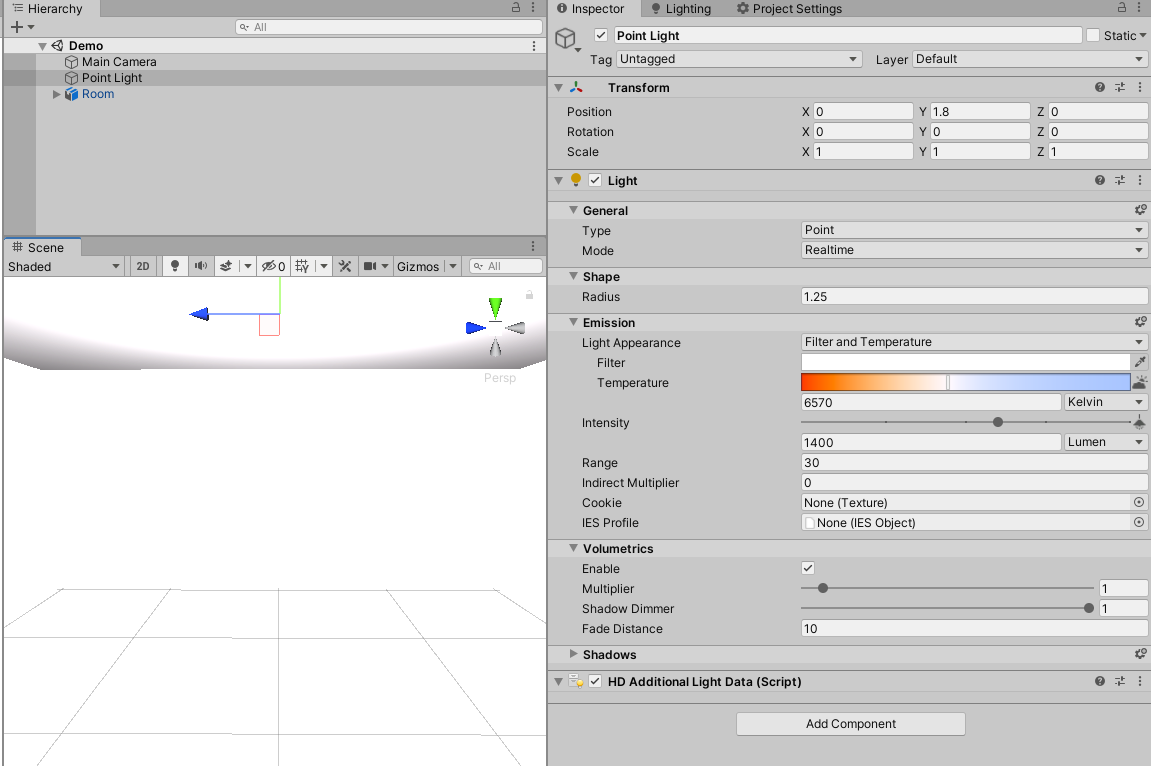The width and height of the screenshot is (1151, 766).
Task: Open GameObject icon picker cube in Inspector
Action: pos(565,38)
